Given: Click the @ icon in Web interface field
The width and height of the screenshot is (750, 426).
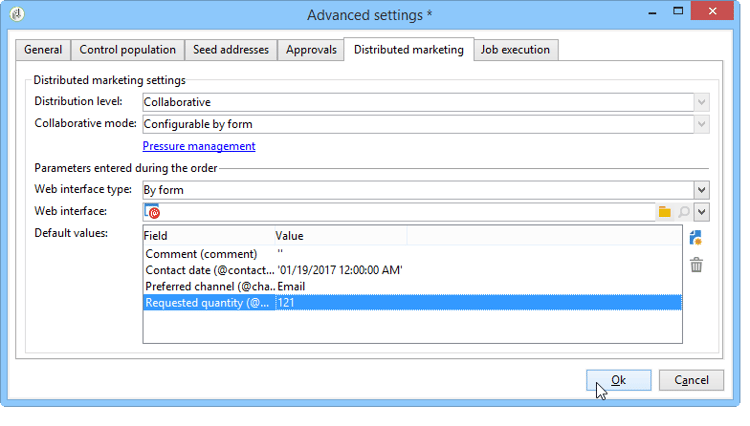Looking at the screenshot, I should pyautogui.click(x=153, y=212).
